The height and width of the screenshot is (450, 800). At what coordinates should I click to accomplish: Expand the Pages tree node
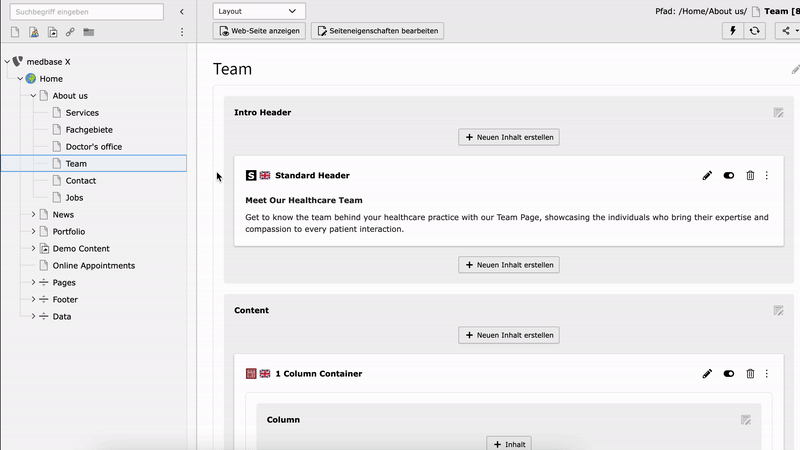pyautogui.click(x=33, y=282)
